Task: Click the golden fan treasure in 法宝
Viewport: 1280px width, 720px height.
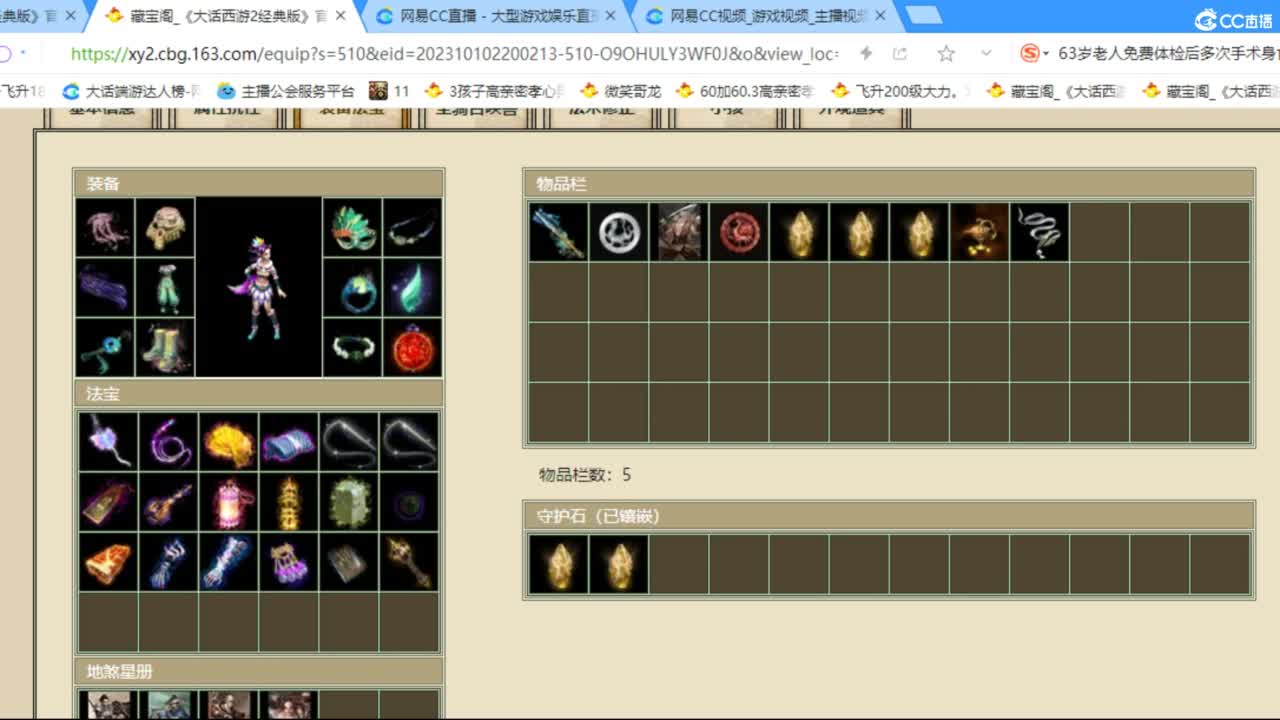Action: (x=228, y=441)
